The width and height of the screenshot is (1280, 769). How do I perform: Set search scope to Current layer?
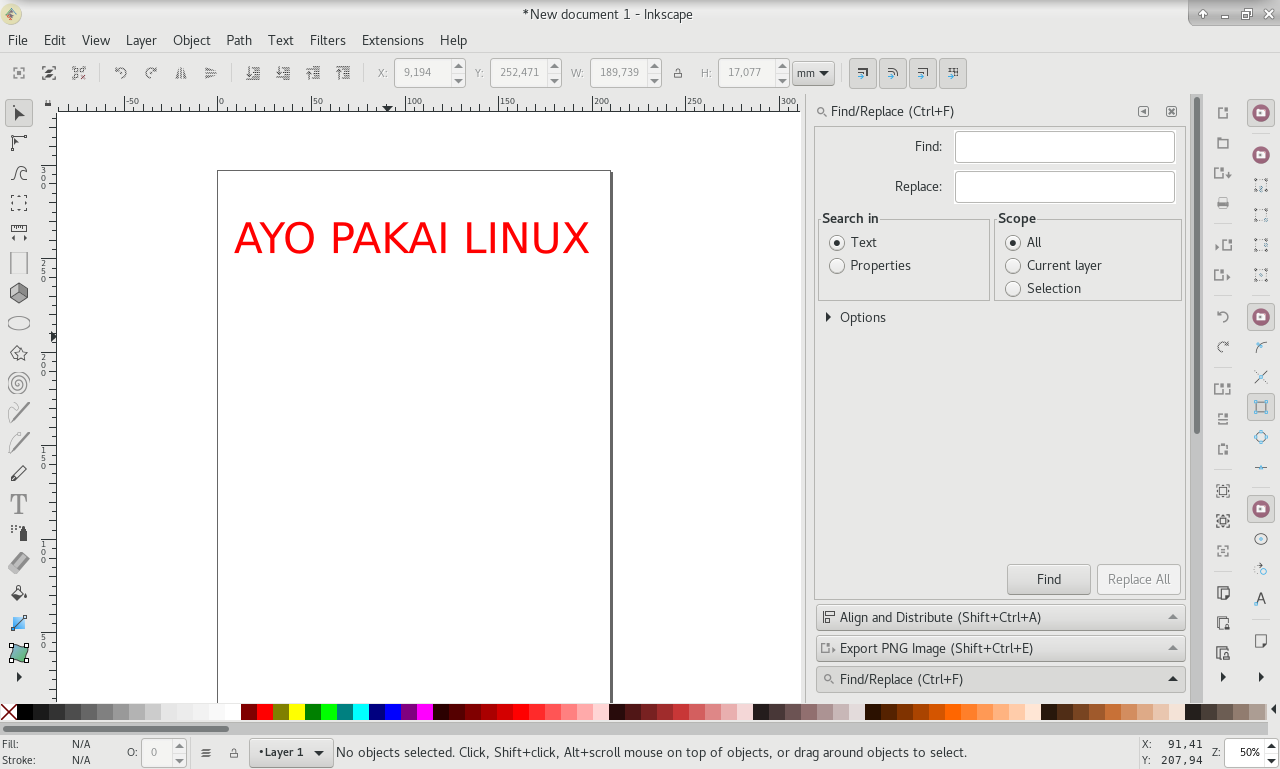coord(1013,265)
